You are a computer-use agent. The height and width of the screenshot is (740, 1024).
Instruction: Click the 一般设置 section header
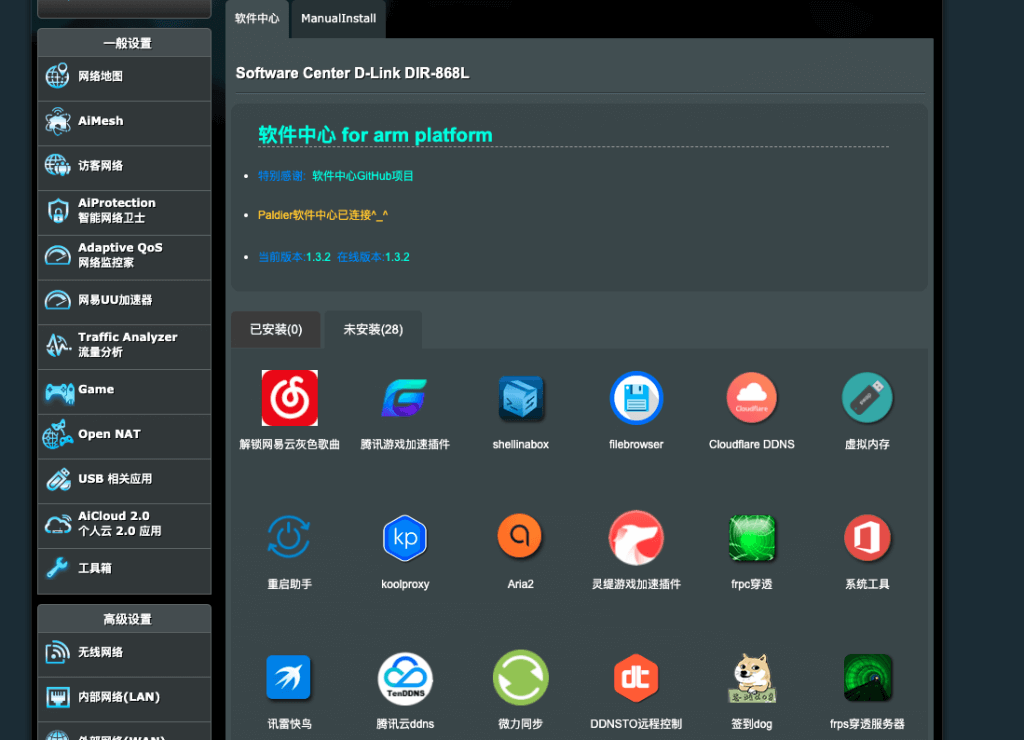point(127,43)
